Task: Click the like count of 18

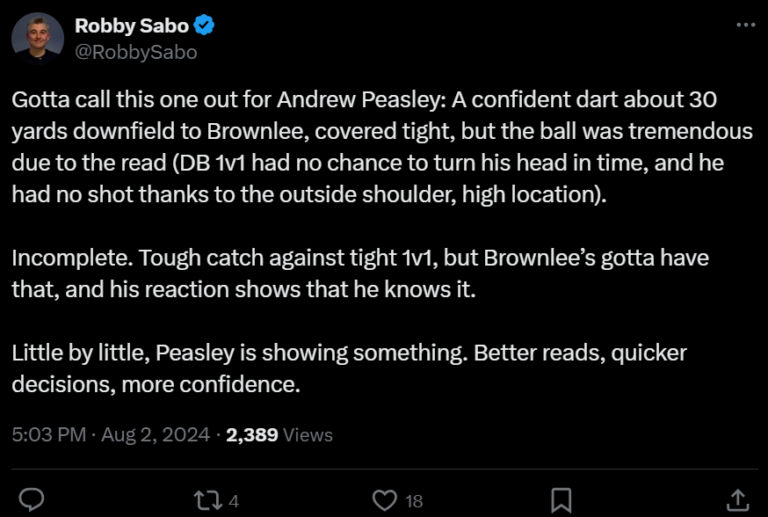Action: point(414,499)
